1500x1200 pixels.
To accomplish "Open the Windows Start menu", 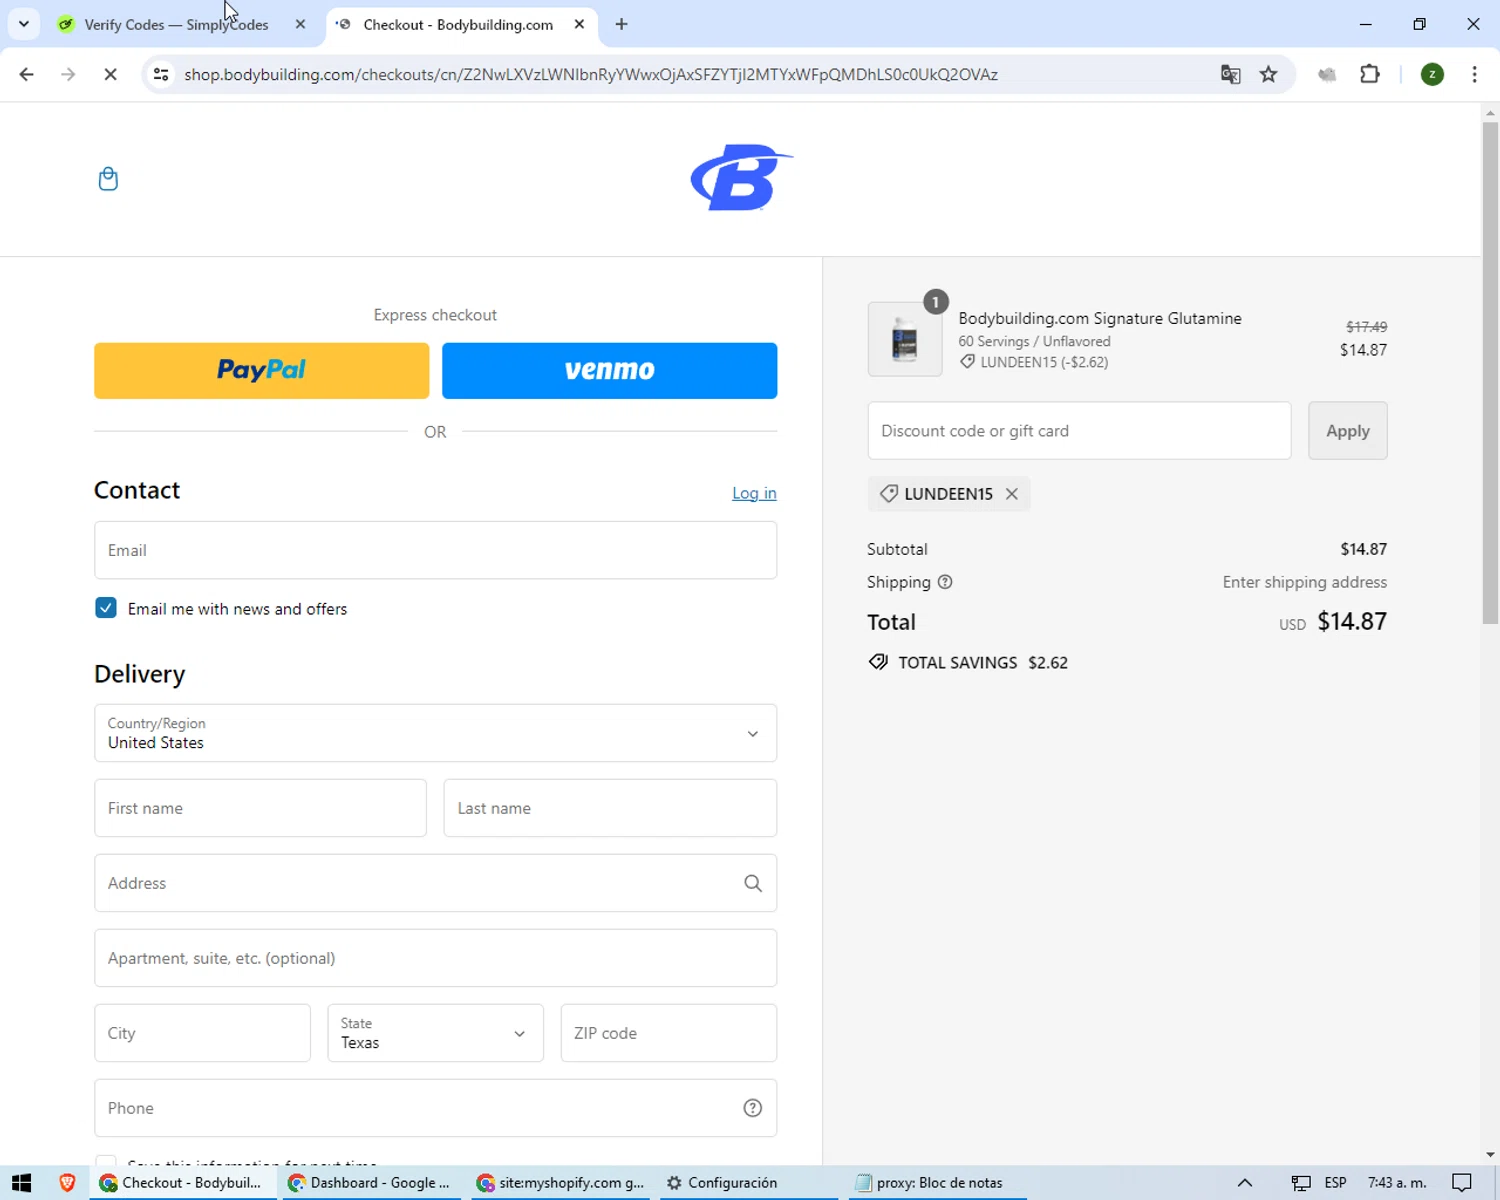I will point(21,1183).
